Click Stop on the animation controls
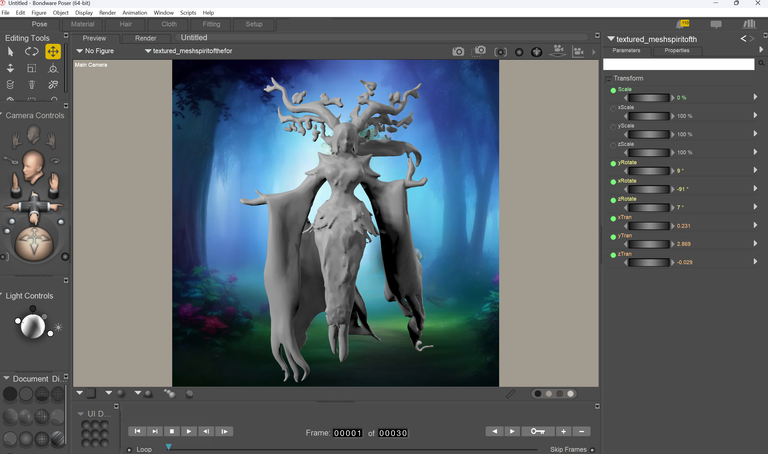The width and height of the screenshot is (768, 454). click(171, 431)
